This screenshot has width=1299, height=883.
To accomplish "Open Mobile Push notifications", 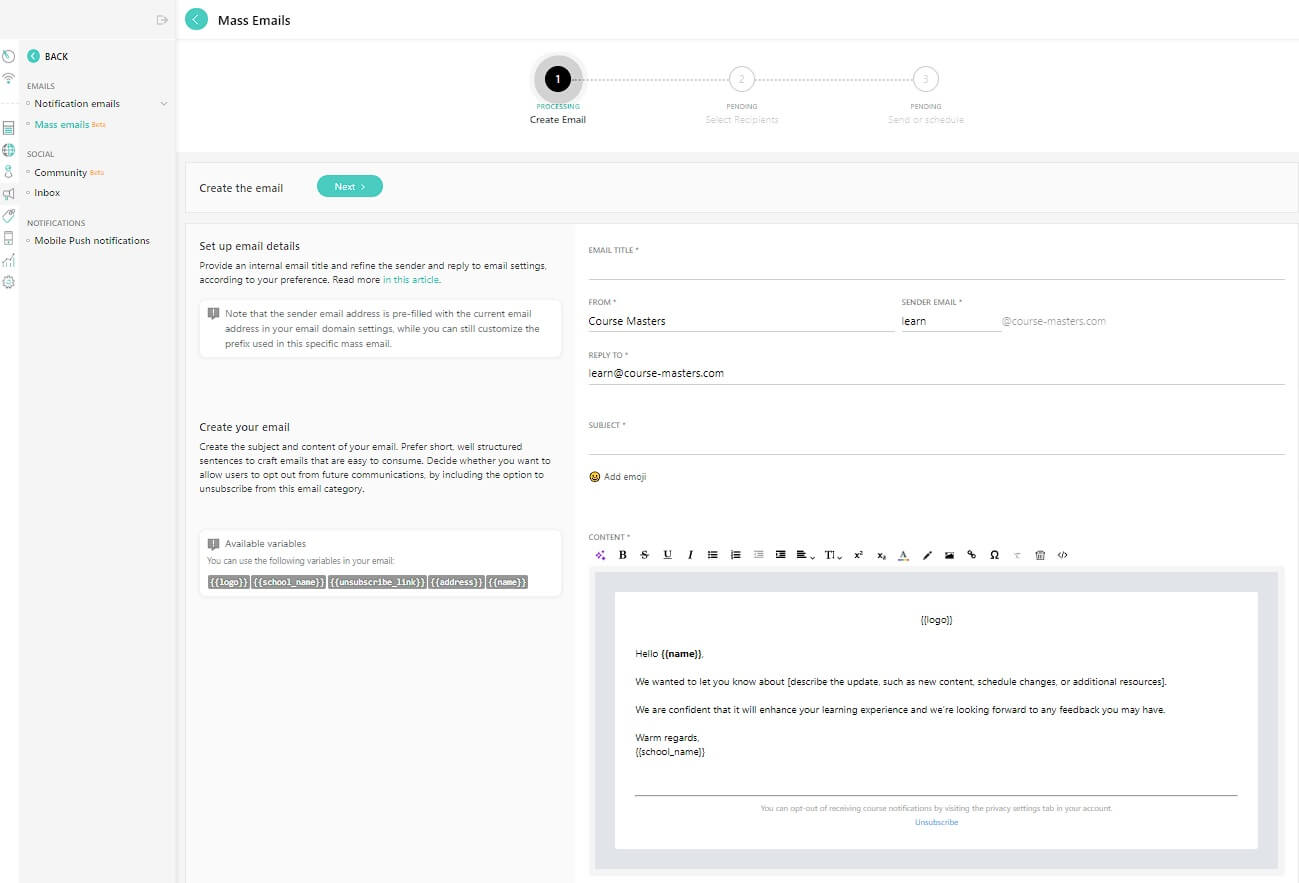I will coord(92,241).
